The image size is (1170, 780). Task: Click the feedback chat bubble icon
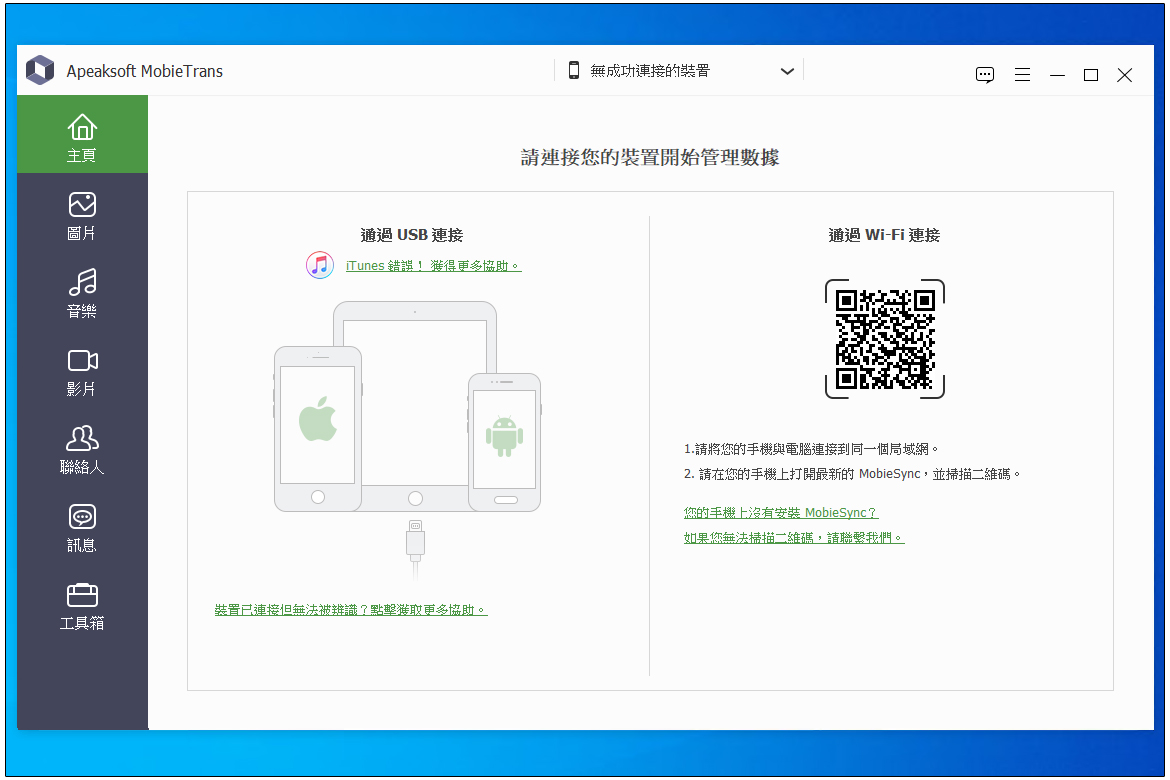pos(985,75)
